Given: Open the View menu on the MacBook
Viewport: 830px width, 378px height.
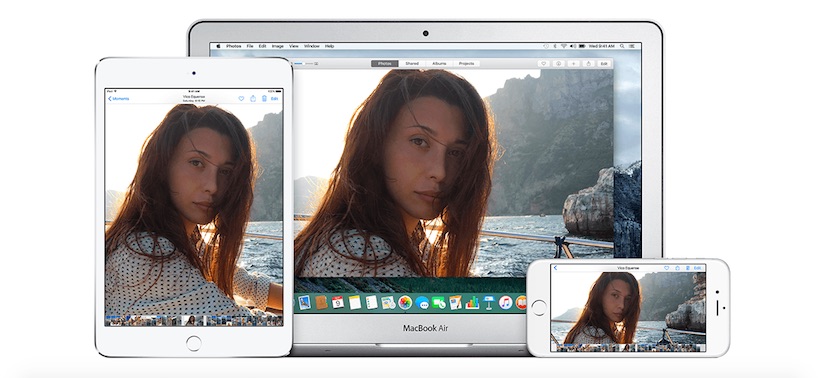Looking at the screenshot, I should point(294,46).
